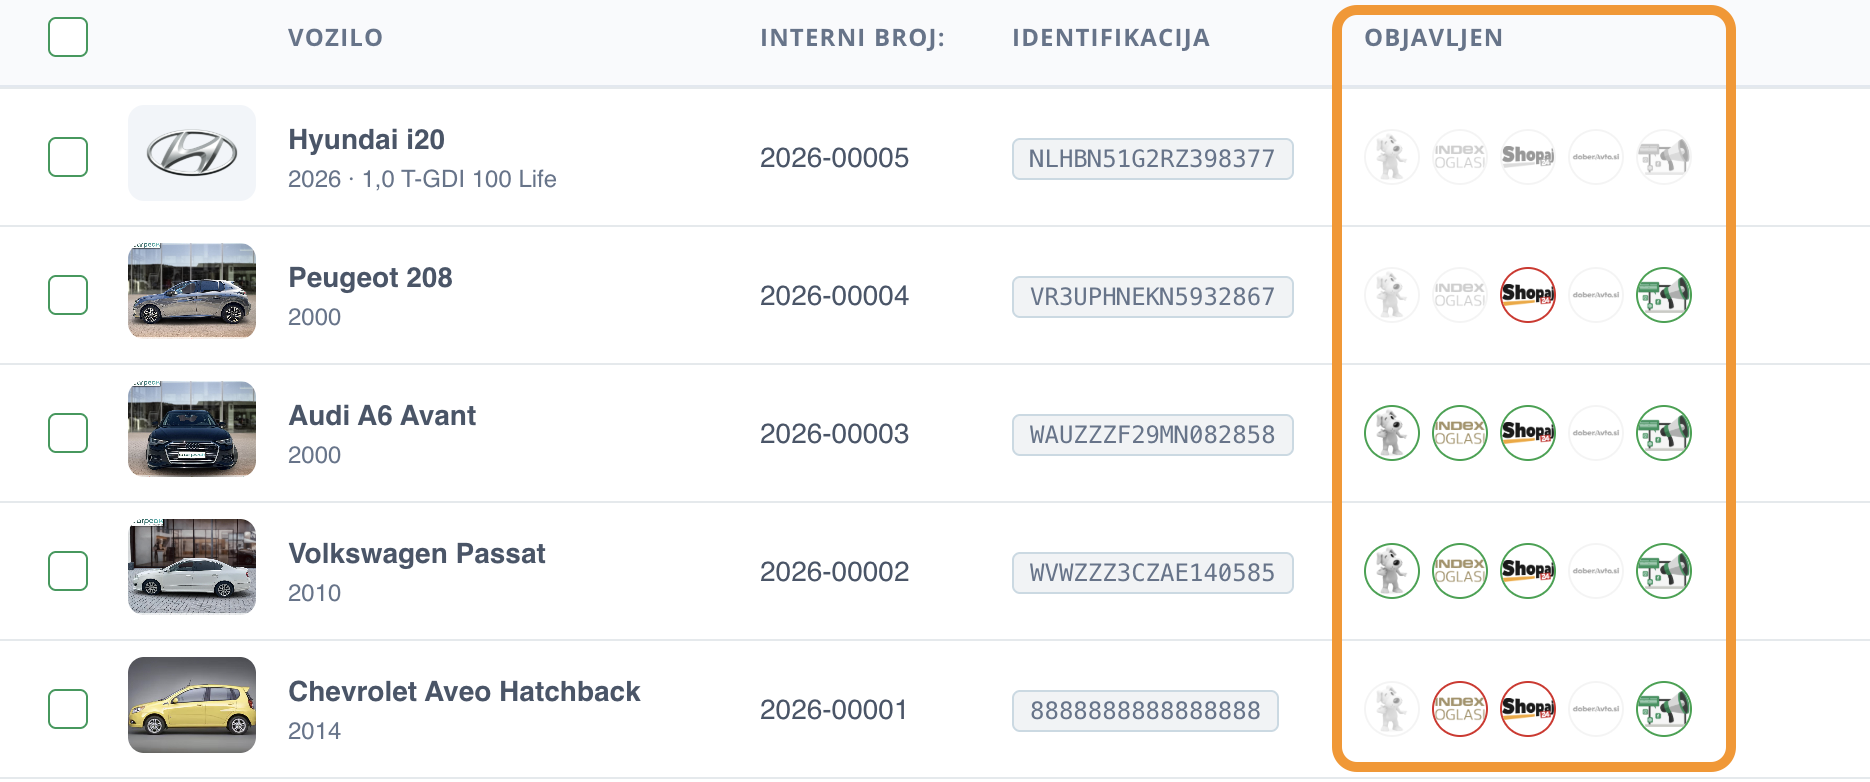Screen dimensions: 1870x782
Task: Click megaphone icon in Chevrolet Aveo row
Action: (x=1664, y=709)
